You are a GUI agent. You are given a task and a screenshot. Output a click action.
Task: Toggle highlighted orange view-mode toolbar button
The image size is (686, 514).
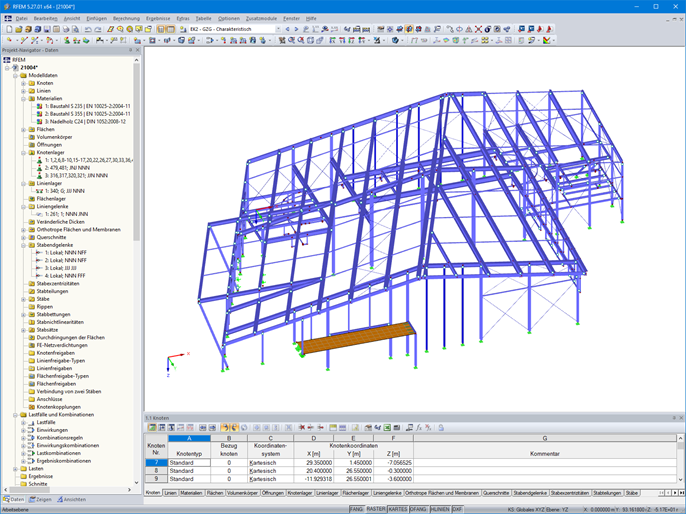(409, 29)
